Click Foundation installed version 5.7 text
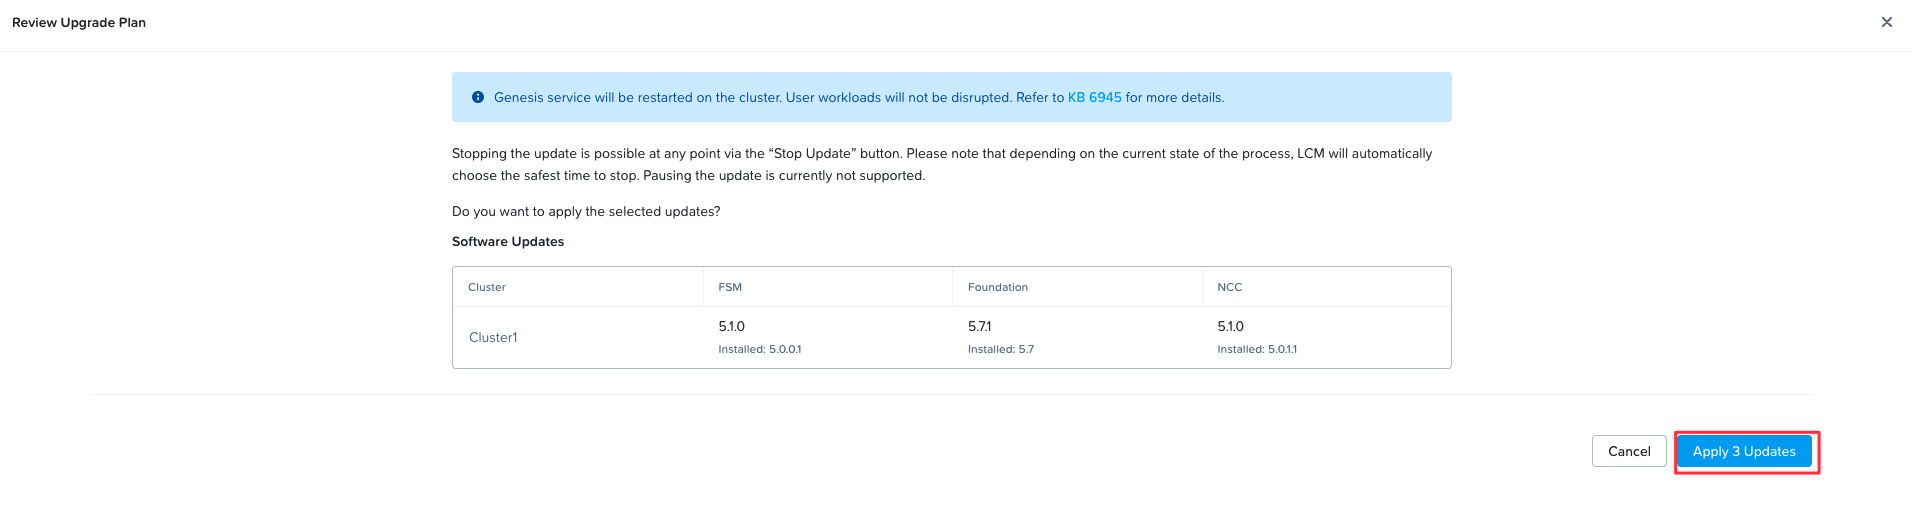Screen dimensions: 1912x508 point(1001,349)
